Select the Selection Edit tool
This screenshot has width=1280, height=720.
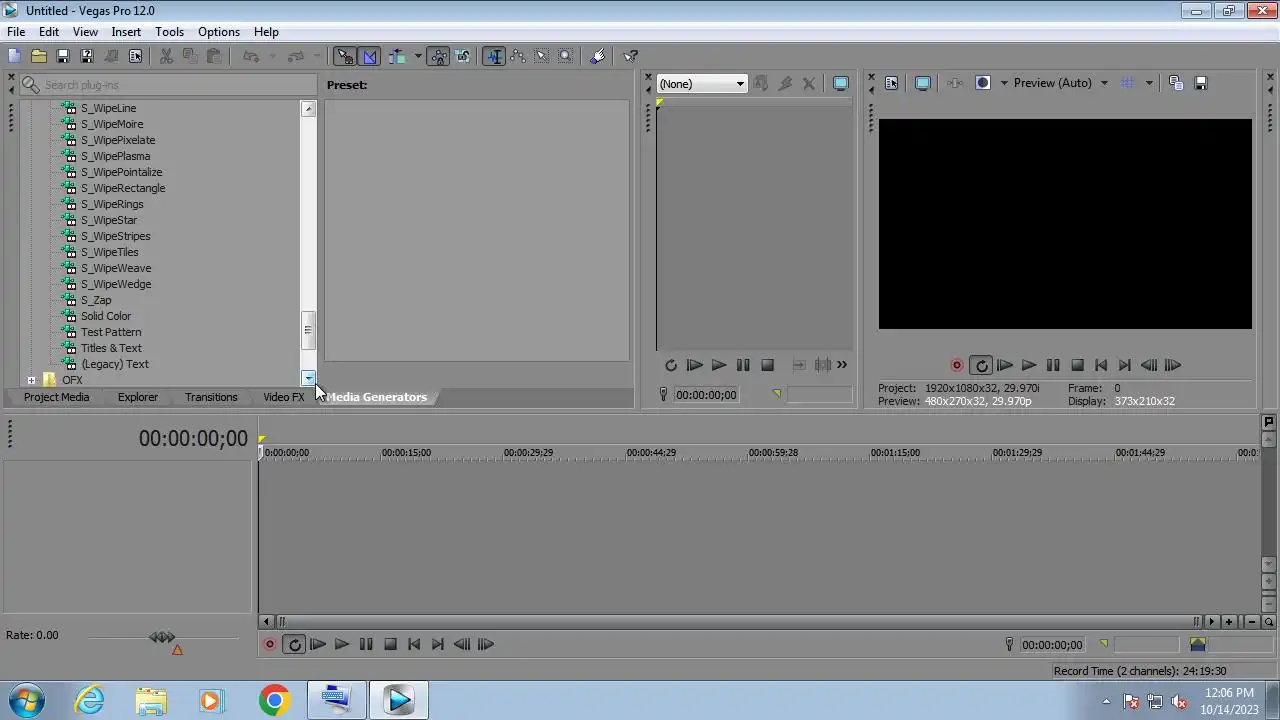pos(542,56)
